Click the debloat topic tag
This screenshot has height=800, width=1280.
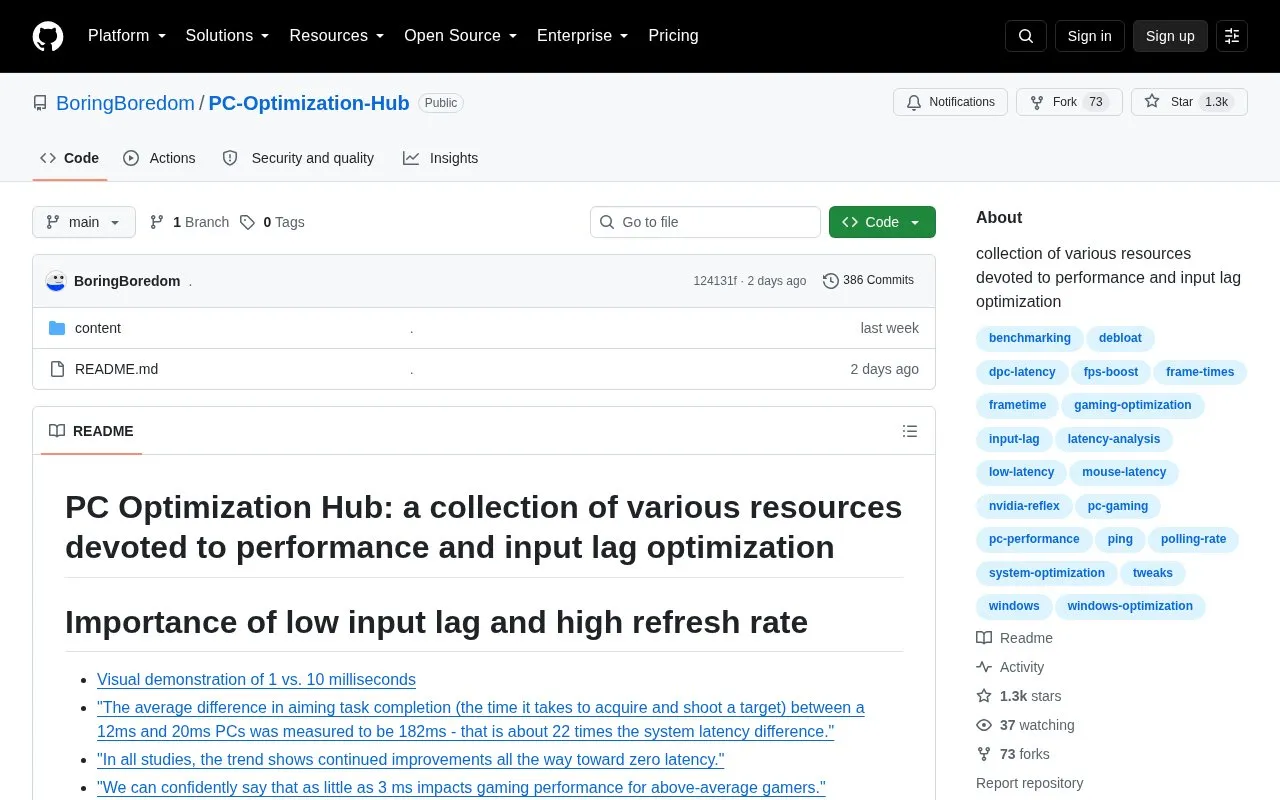click(1120, 338)
